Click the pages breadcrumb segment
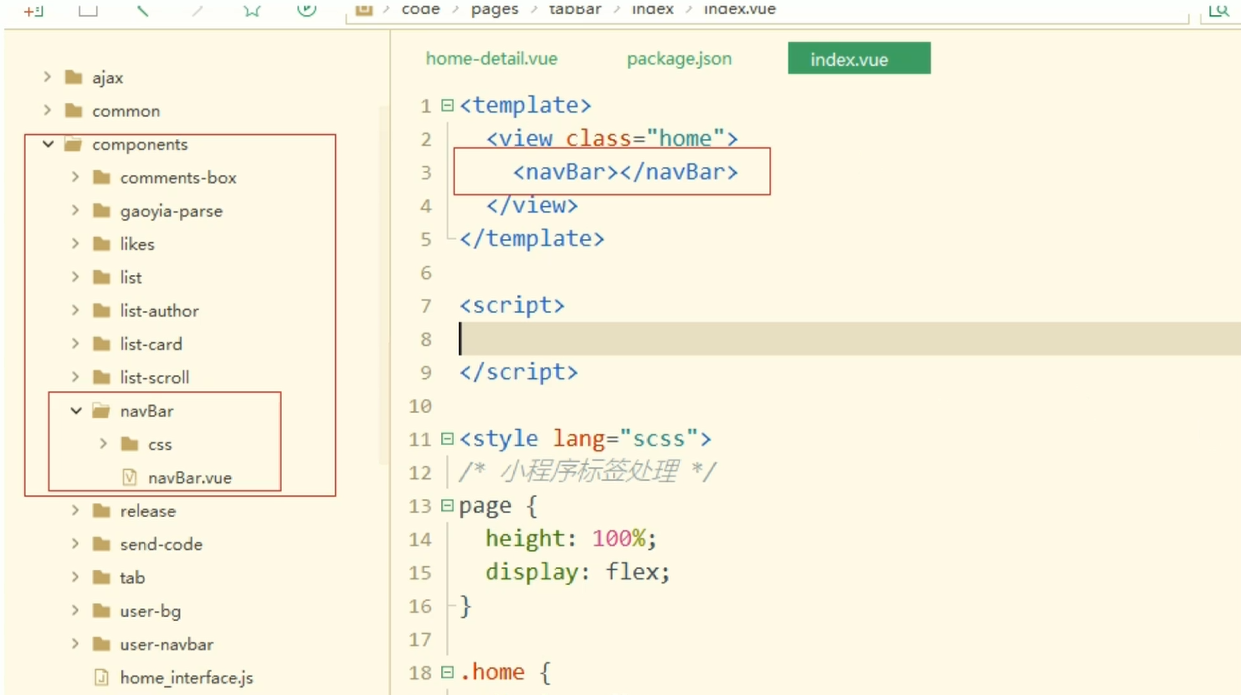 pyautogui.click(x=495, y=9)
